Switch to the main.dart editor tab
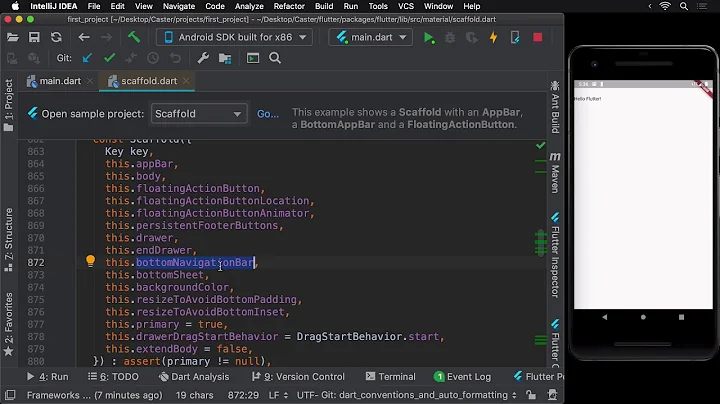 coord(58,81)
